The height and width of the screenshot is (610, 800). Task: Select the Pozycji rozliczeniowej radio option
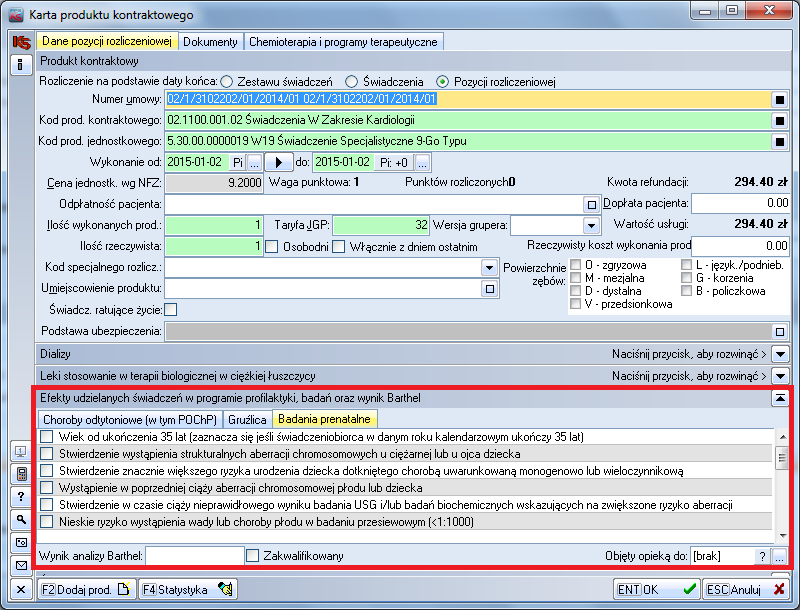click(442, 82)
